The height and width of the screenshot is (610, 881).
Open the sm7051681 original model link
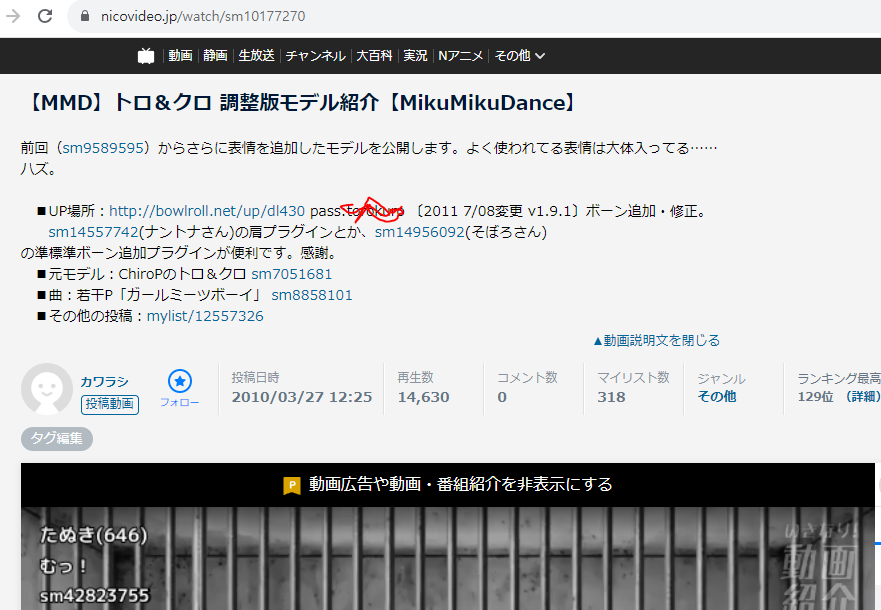(x=292, y=274)
